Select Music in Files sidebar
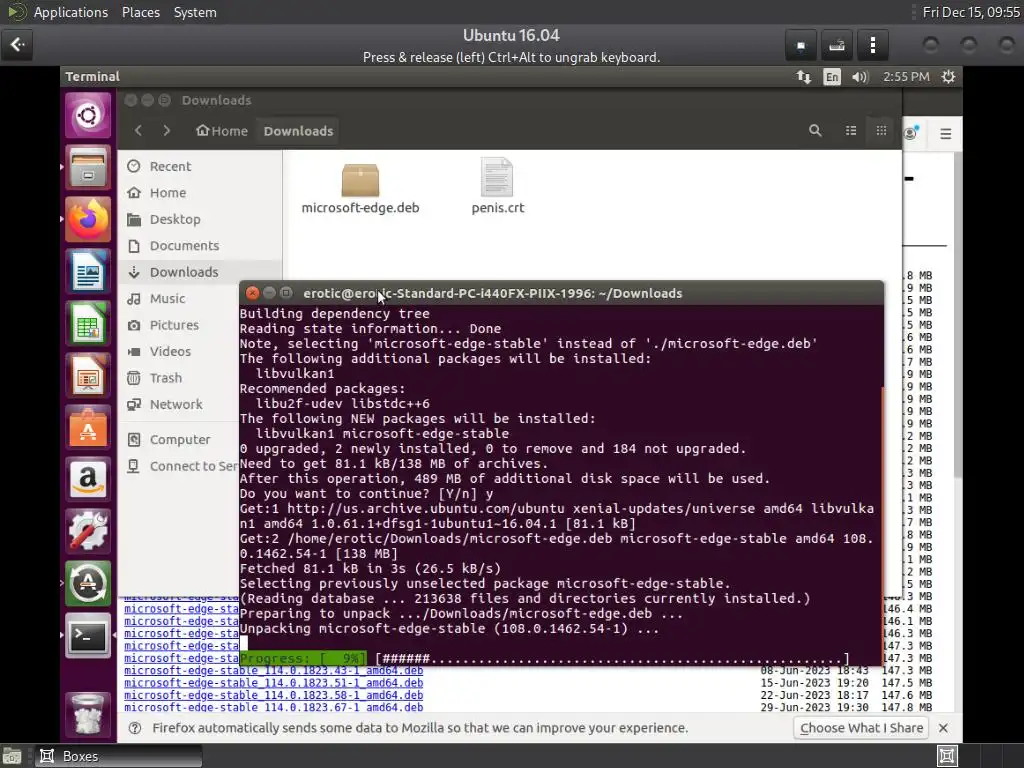 click(179, 298)
